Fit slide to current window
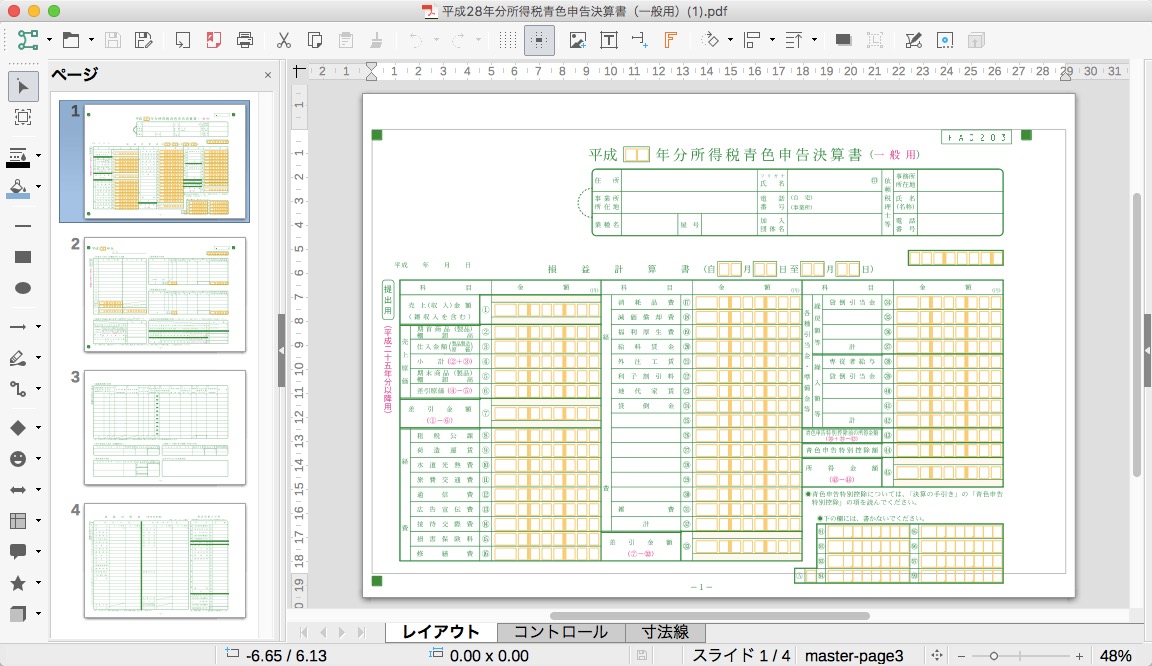Viewport: 1152px width, 666px height. 937,656
